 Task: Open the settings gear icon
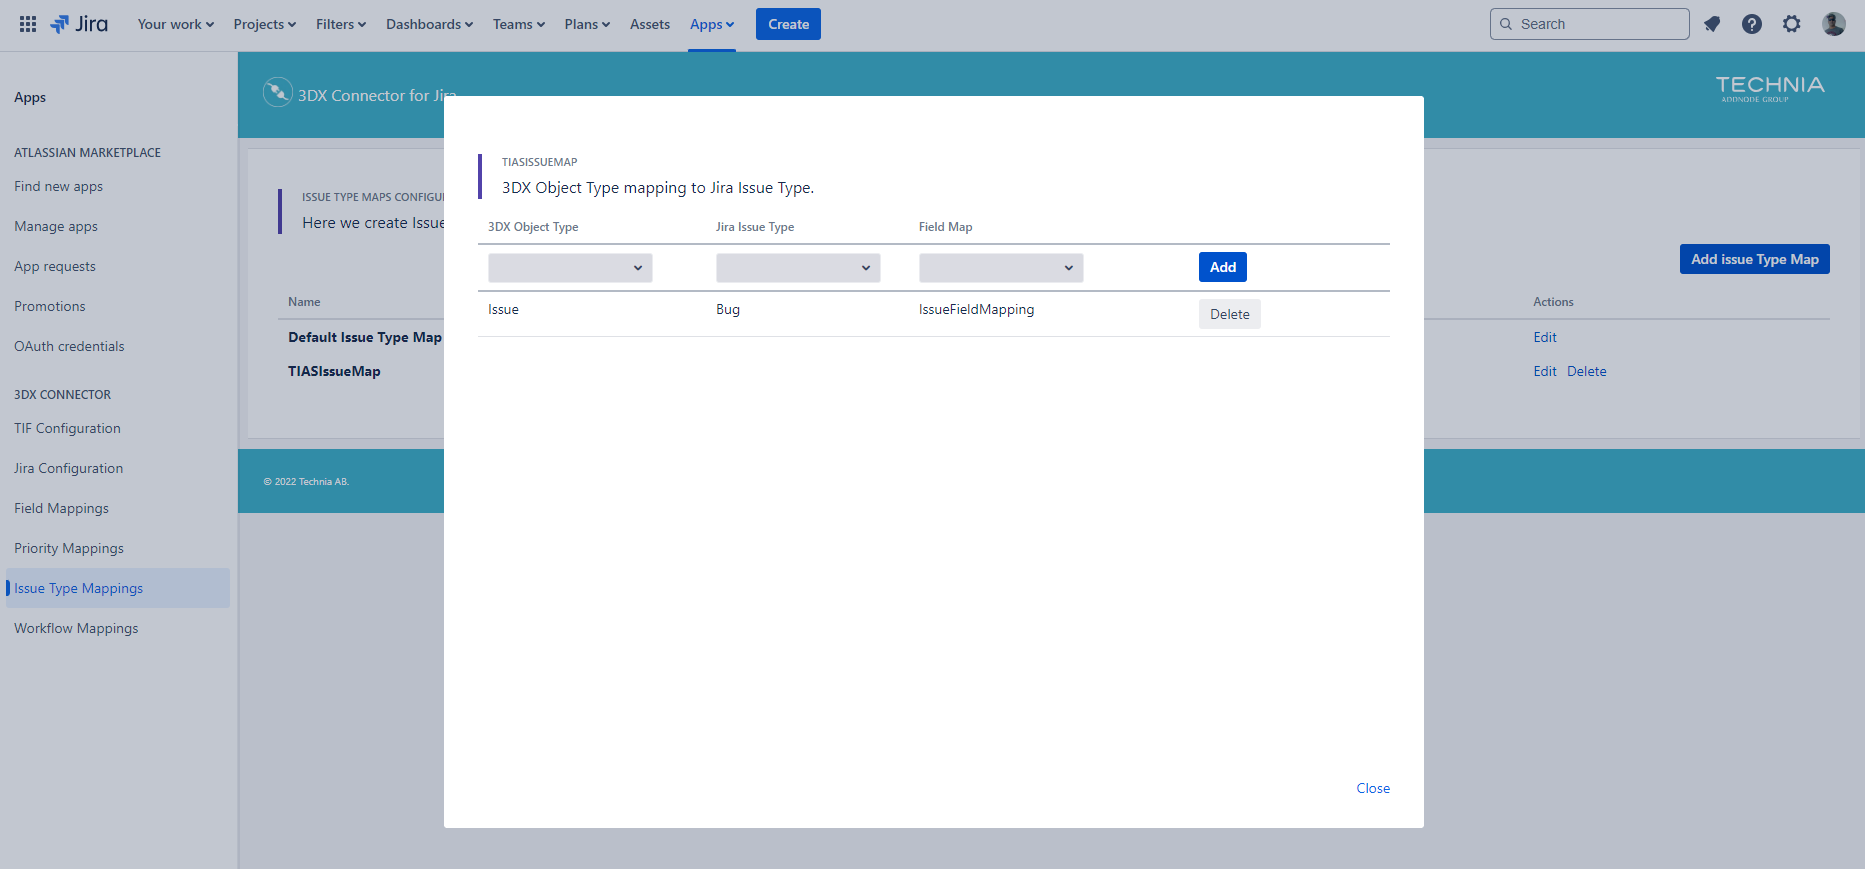tap(1791, 24)
